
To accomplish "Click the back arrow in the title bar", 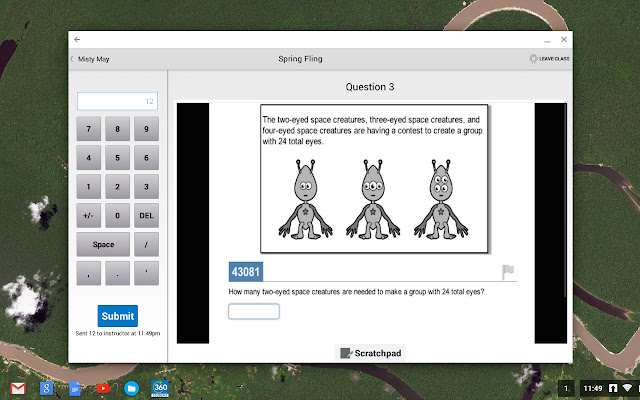I will click(x=77, y=40).
